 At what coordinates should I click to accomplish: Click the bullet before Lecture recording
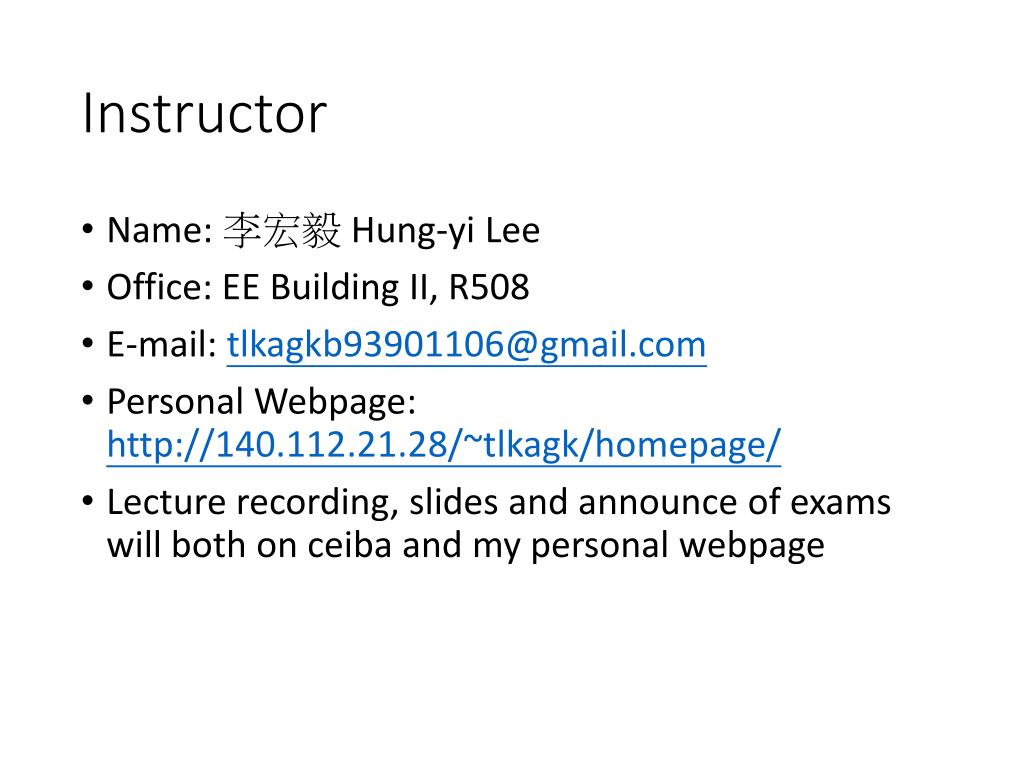88,502
